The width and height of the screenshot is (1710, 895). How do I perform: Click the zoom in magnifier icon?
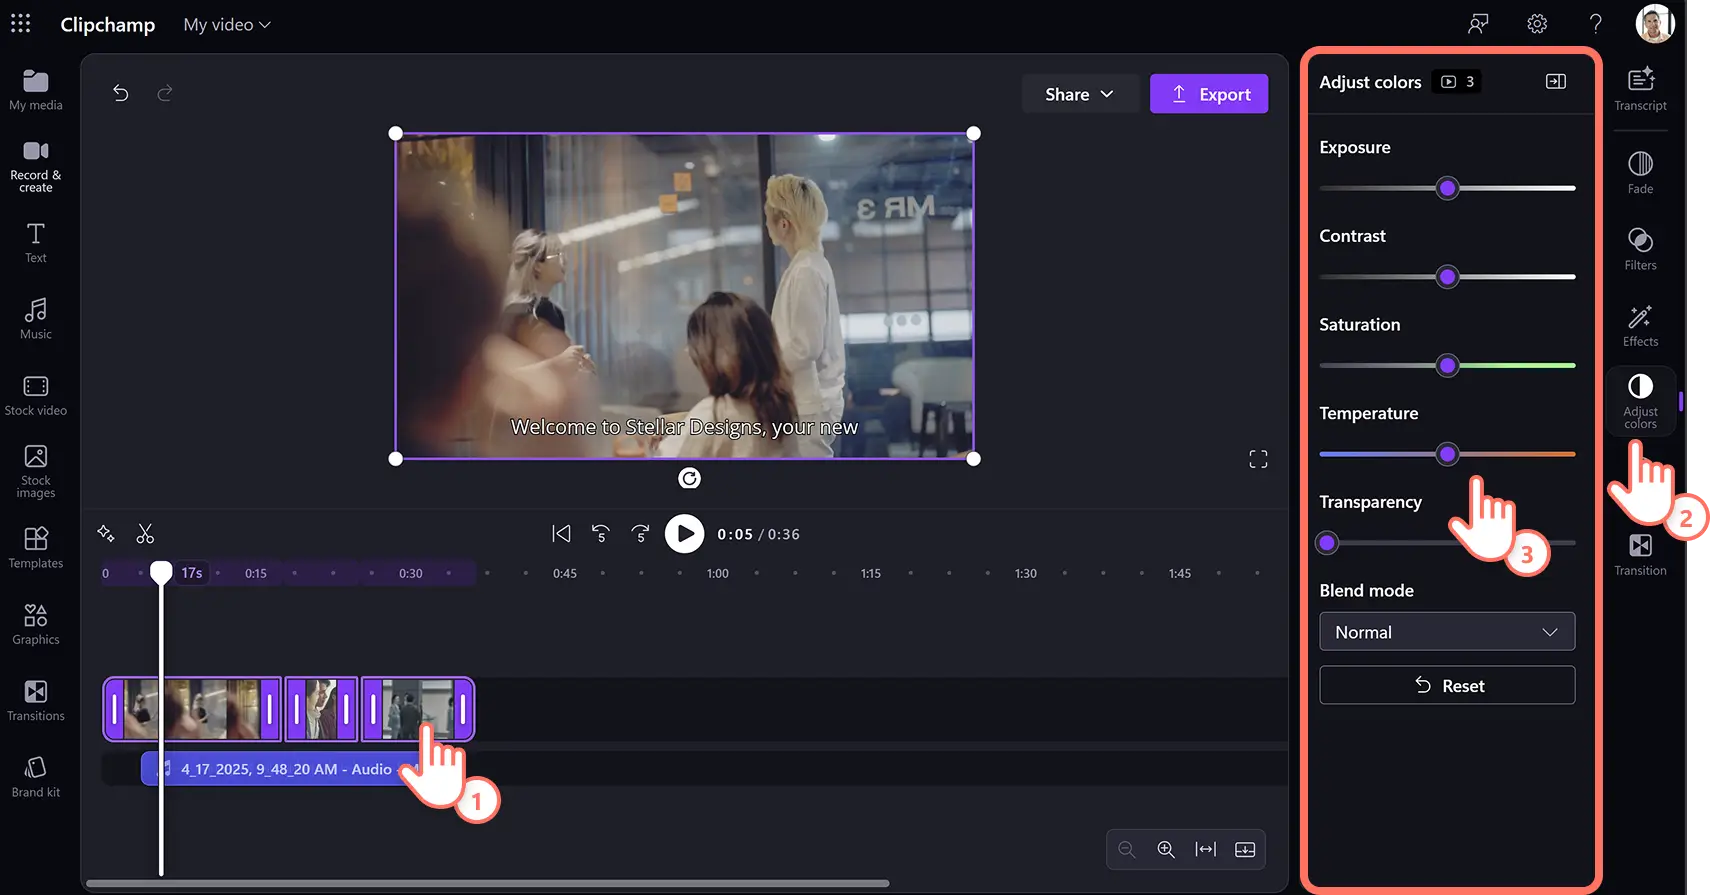coord(1166,849)
